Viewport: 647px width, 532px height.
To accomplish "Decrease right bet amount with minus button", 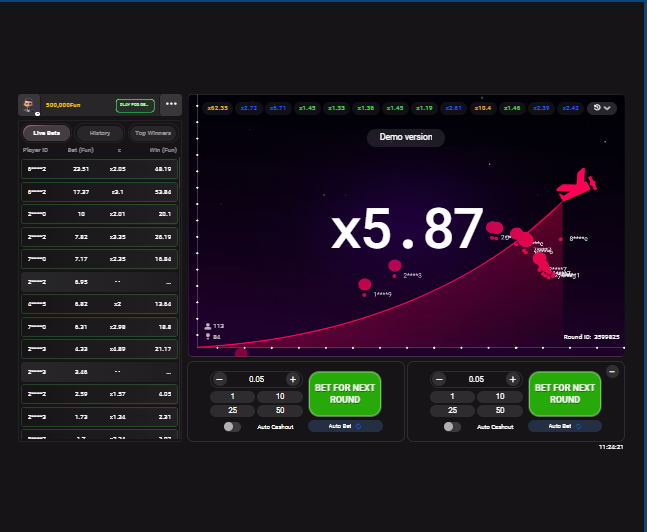I will [x=440, y=379].
